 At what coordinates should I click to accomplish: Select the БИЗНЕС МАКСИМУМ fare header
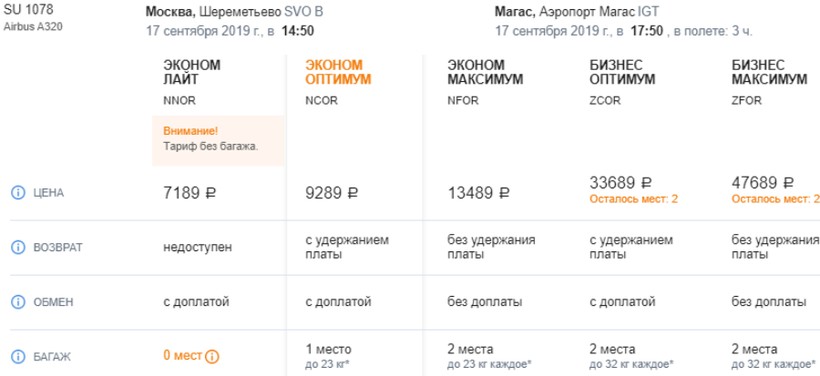click(x=769, y=72)
